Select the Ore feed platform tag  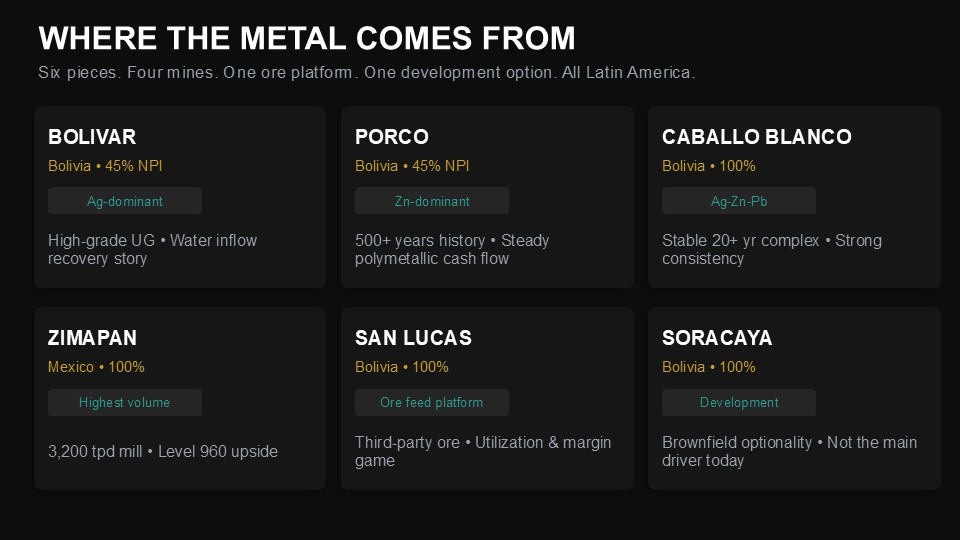coord(432,402)
